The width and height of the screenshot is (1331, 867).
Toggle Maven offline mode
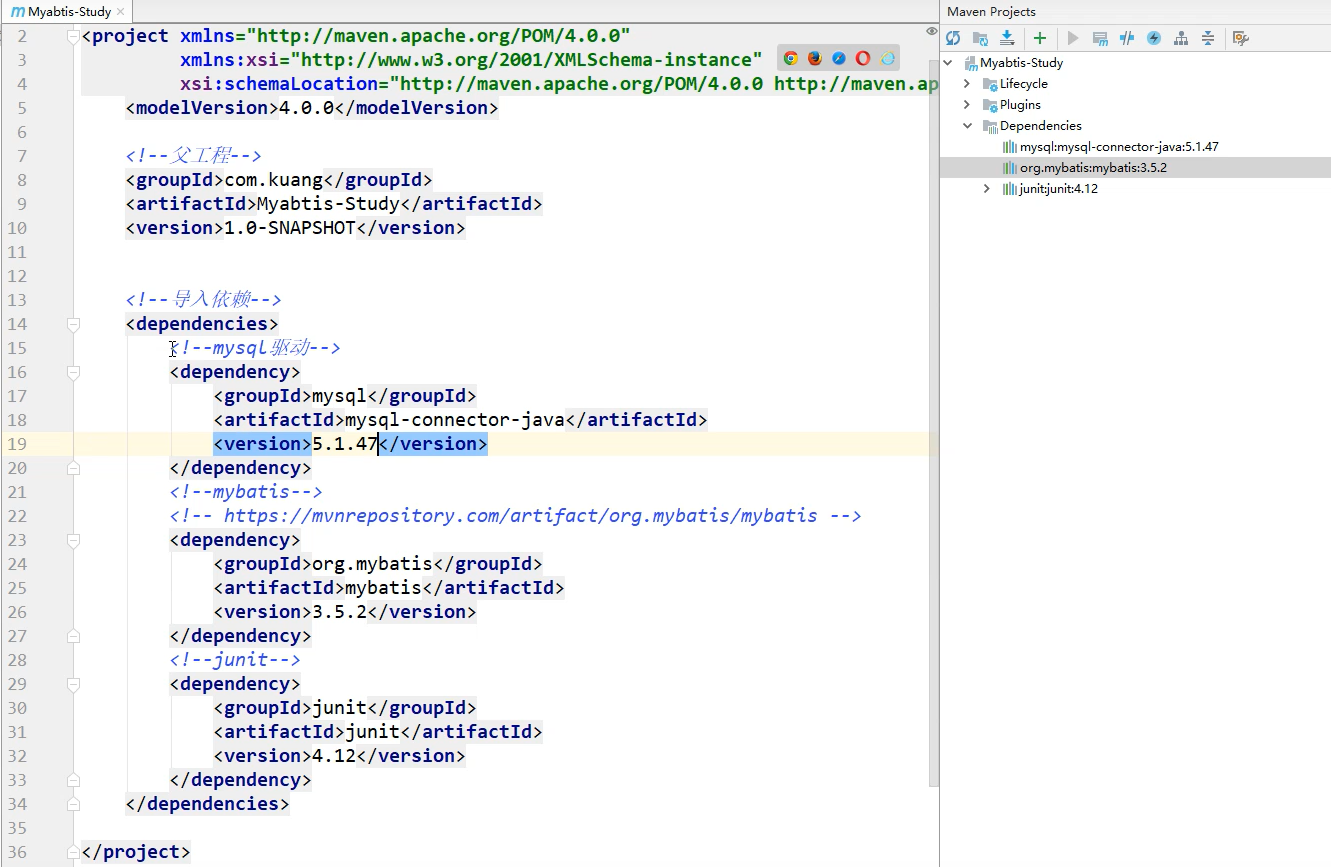(1127, 38)
